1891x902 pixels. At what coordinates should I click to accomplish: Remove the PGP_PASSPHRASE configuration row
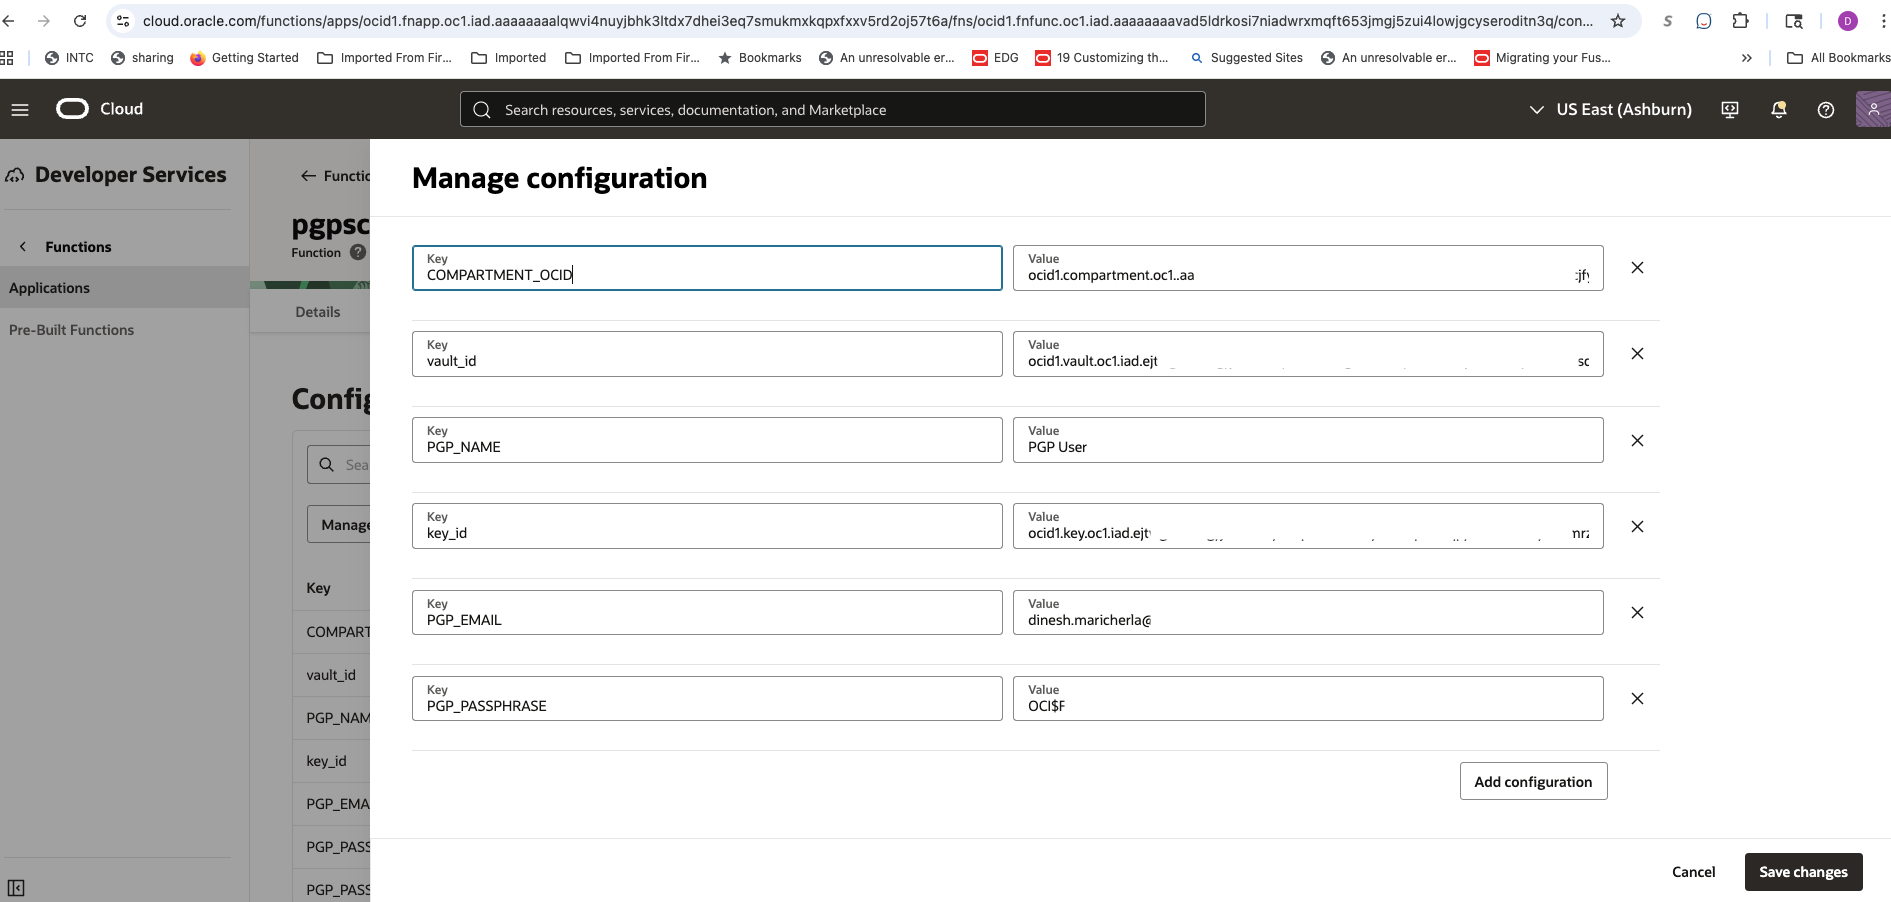pos(1637,698)
